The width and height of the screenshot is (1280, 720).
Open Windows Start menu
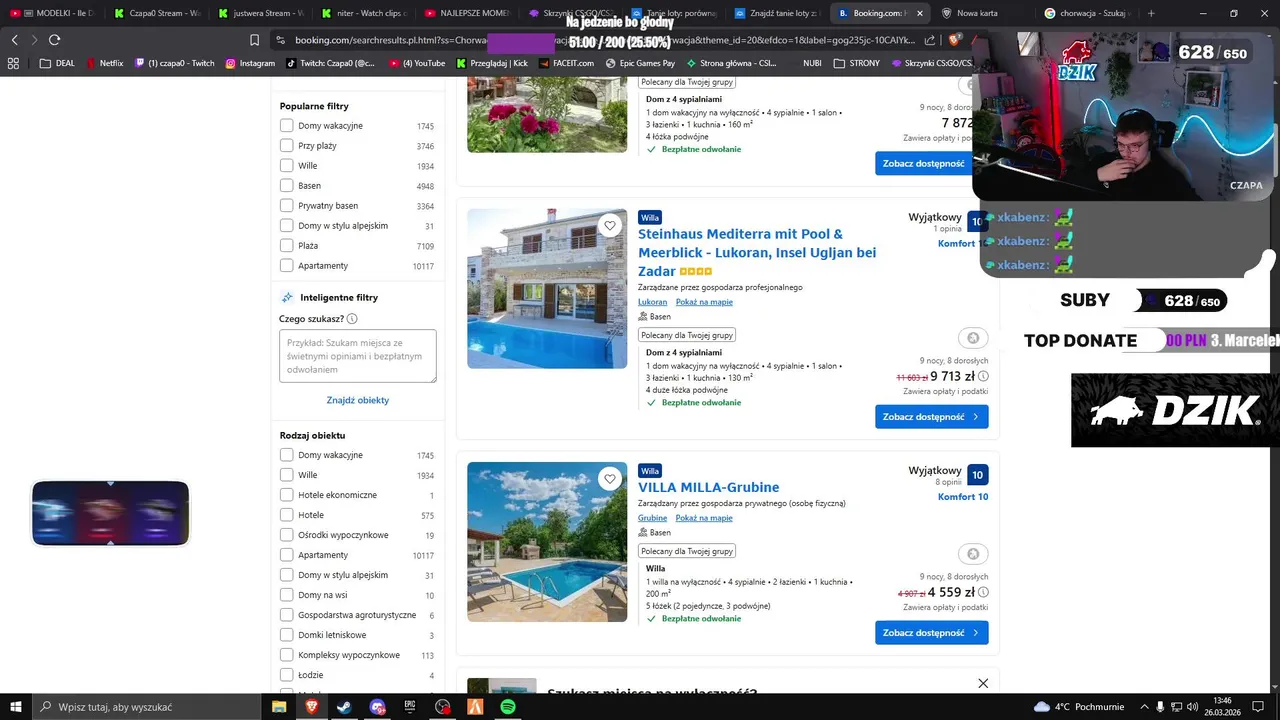[17, 707]
